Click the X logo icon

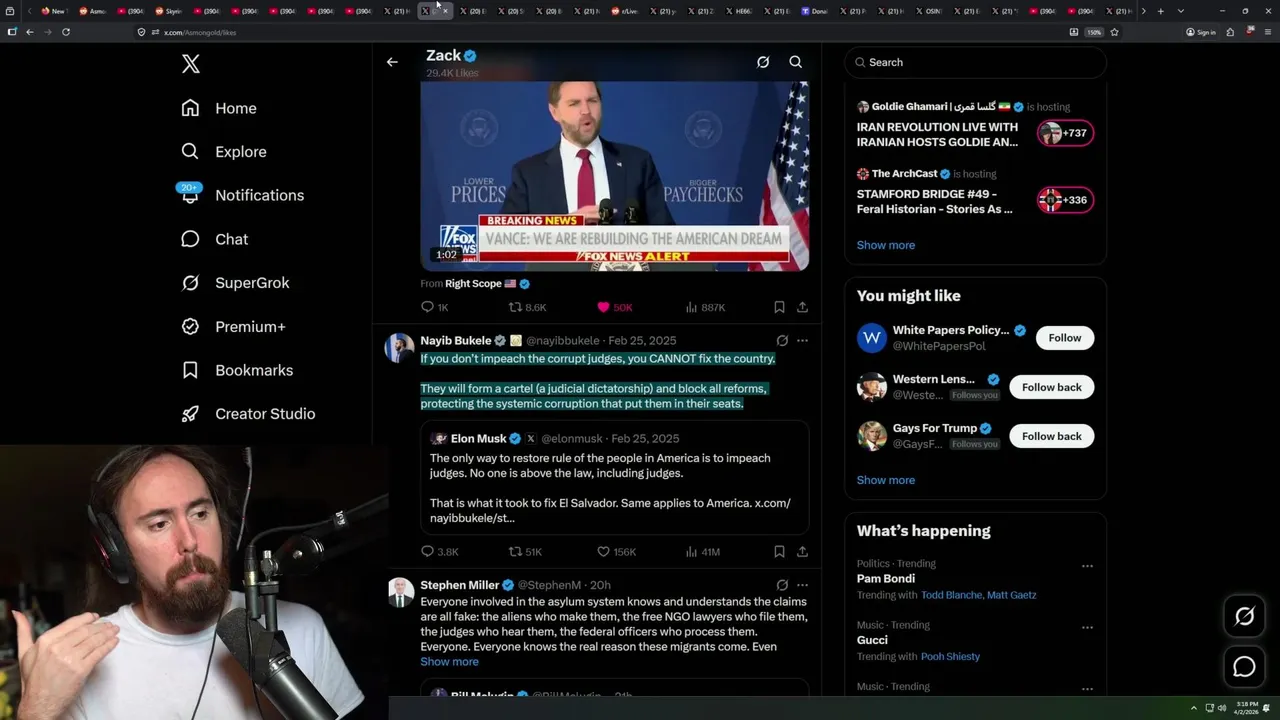[191, 64]
